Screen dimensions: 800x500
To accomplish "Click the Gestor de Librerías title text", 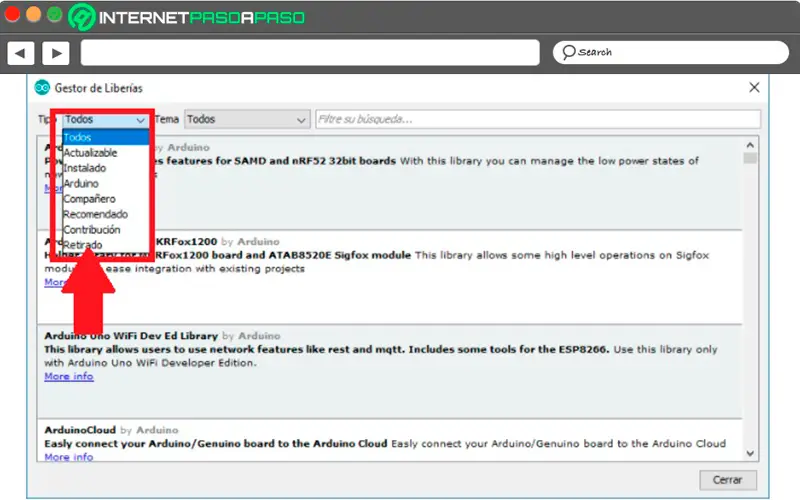I will (x=98, y=88).
